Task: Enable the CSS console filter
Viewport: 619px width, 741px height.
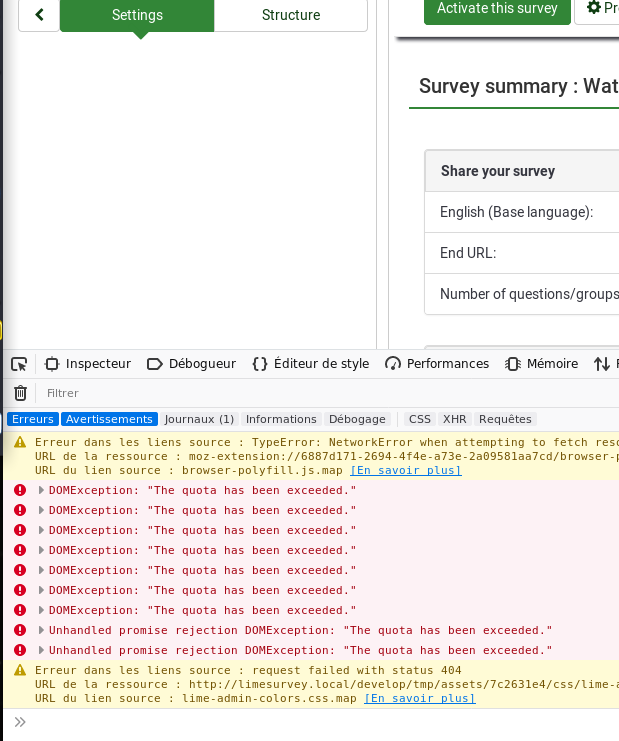Action: (420, 419)
